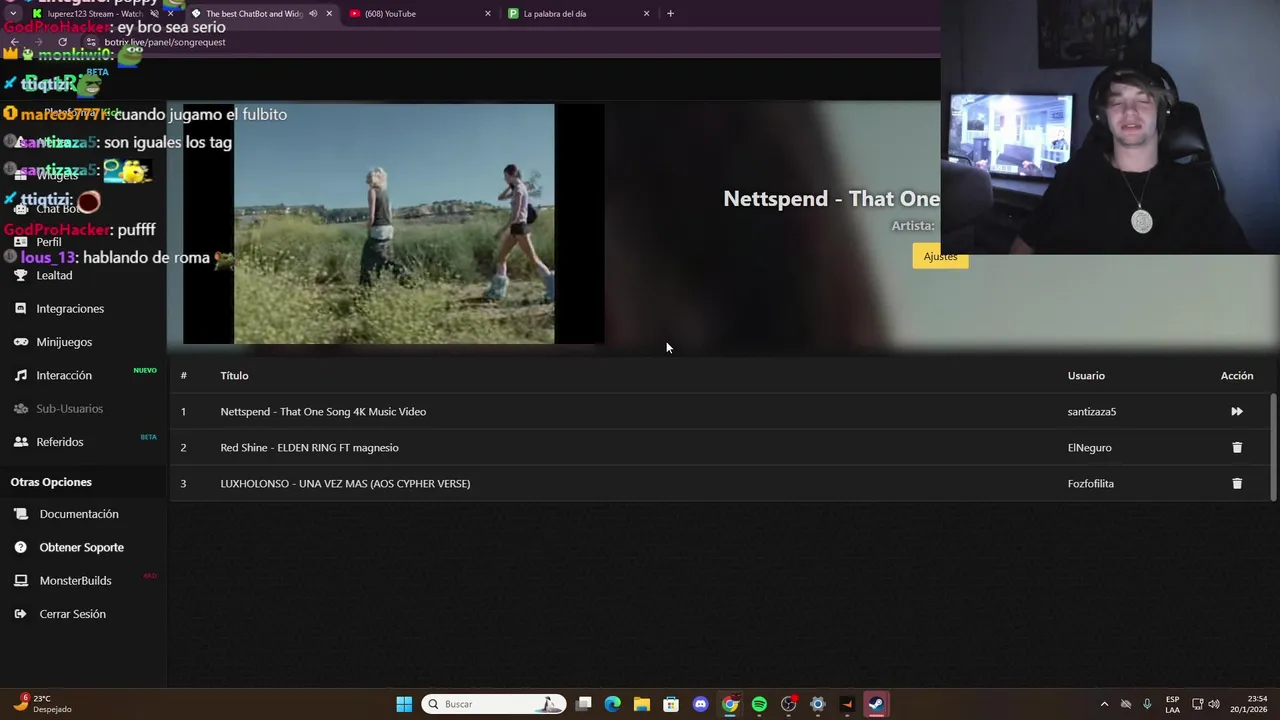Open Minijuegos in the sidebar
Viewport: 1280px width, 720px height.
click(64, 342)
